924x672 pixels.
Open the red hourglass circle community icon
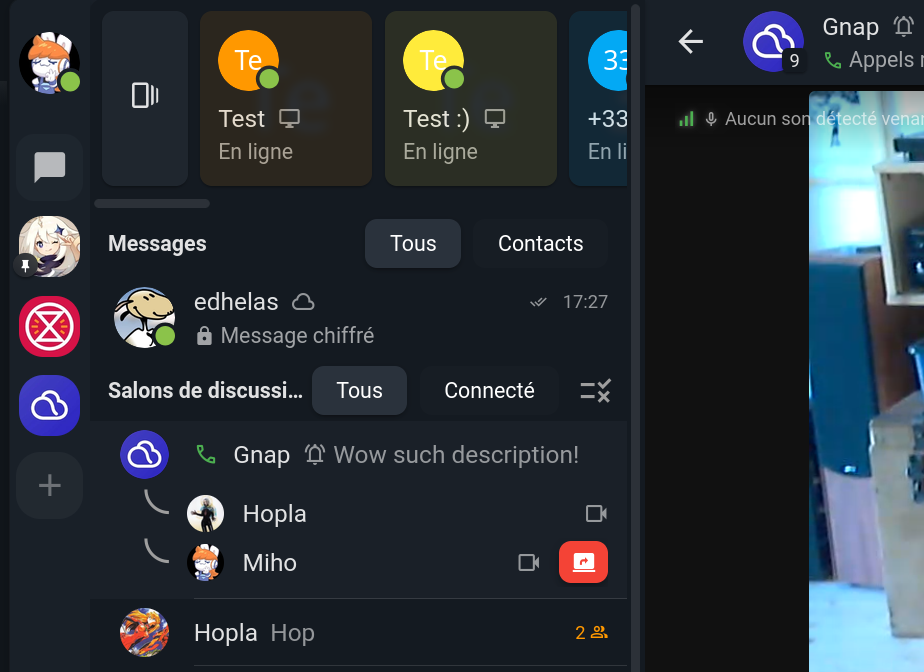pos(50,326)
